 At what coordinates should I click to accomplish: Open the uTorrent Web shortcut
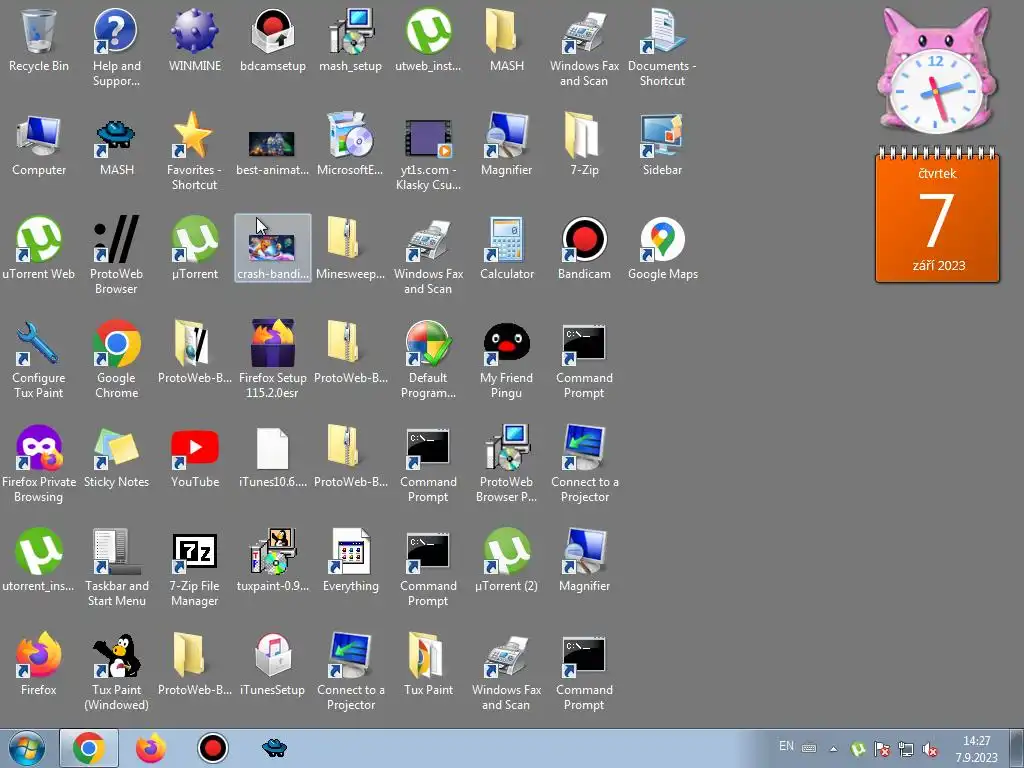click(x=39, y=247)
